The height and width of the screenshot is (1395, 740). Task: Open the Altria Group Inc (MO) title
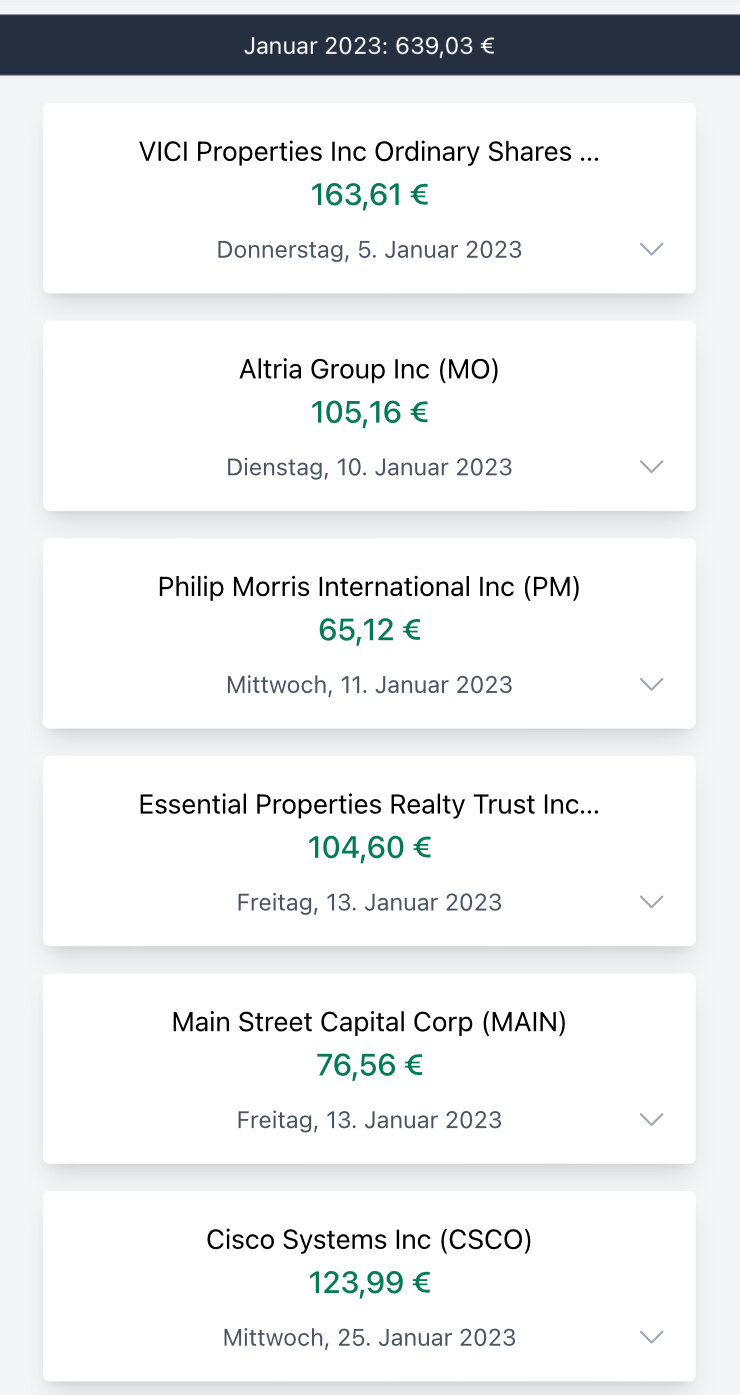[x=369, y=370]
